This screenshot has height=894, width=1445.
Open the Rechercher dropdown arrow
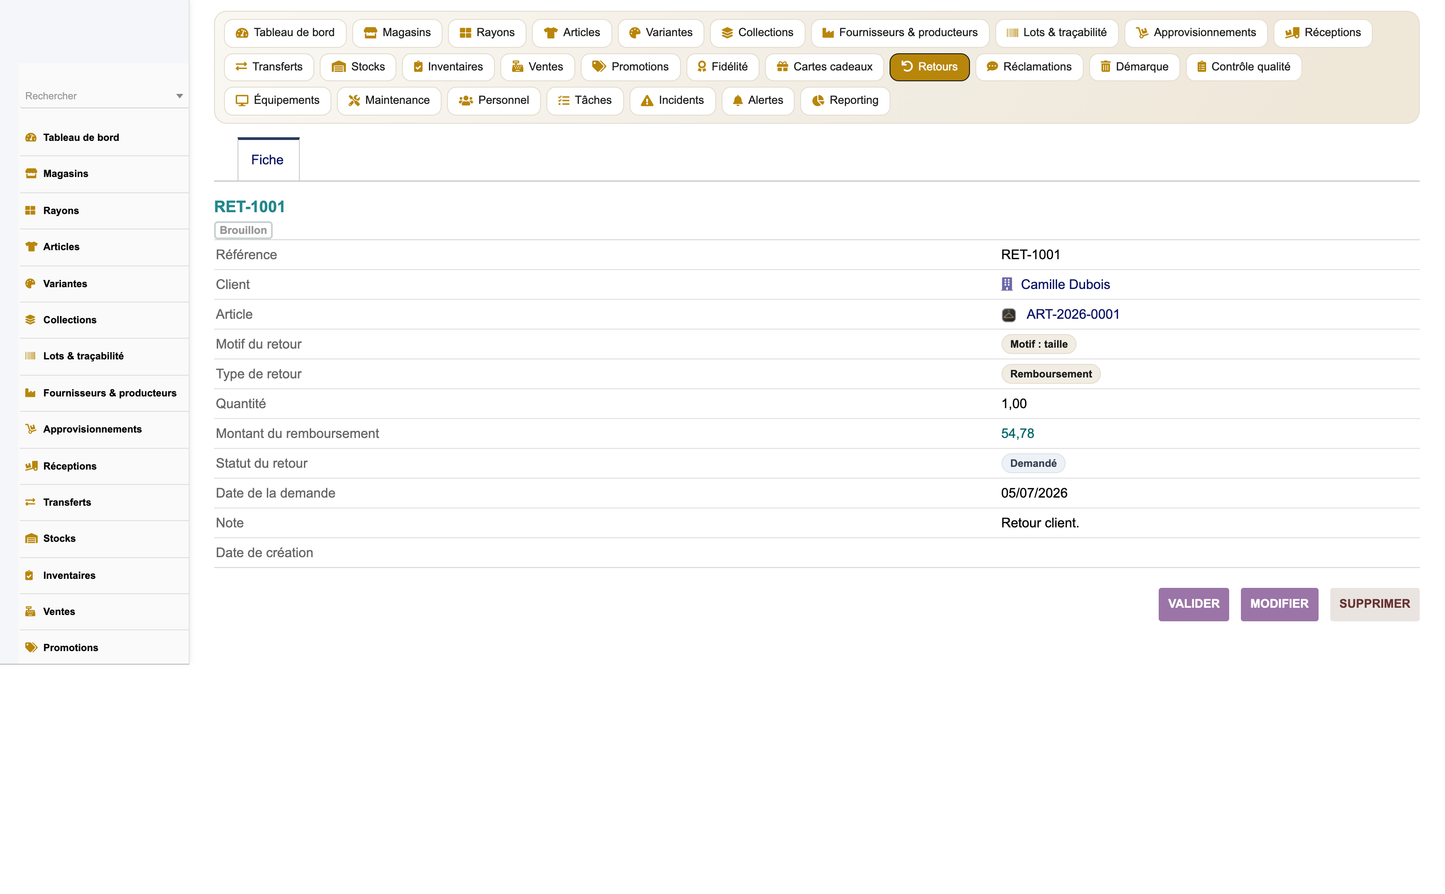[x=180, y=97]
